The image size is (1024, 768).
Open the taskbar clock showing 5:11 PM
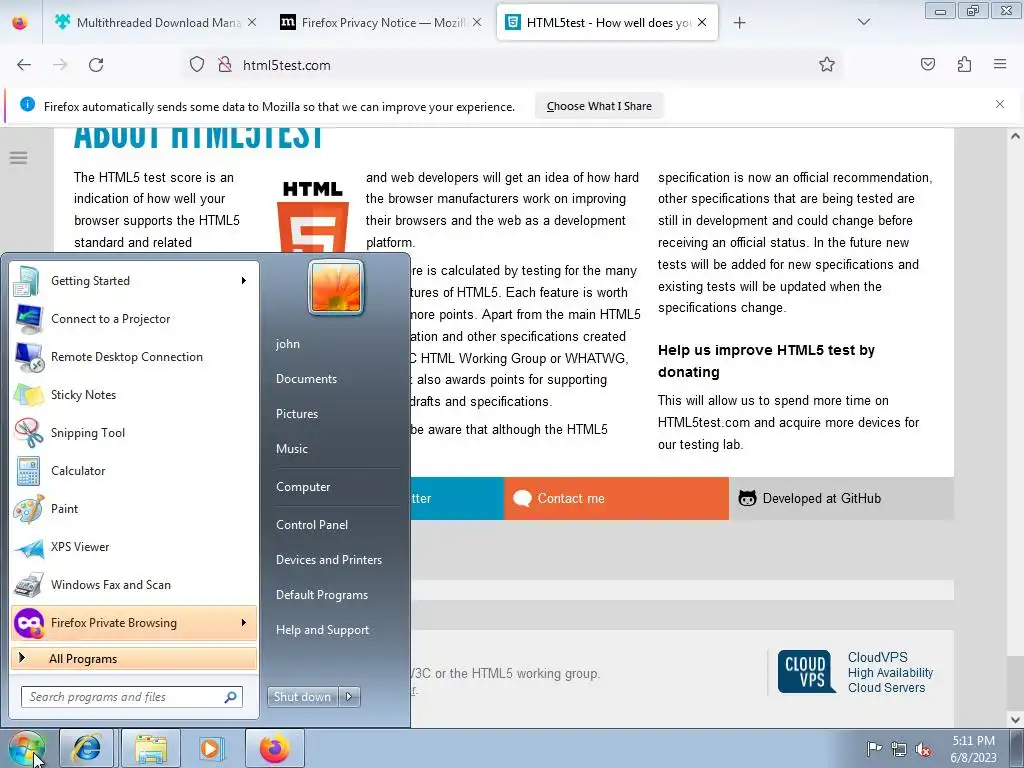pos(974,749)
